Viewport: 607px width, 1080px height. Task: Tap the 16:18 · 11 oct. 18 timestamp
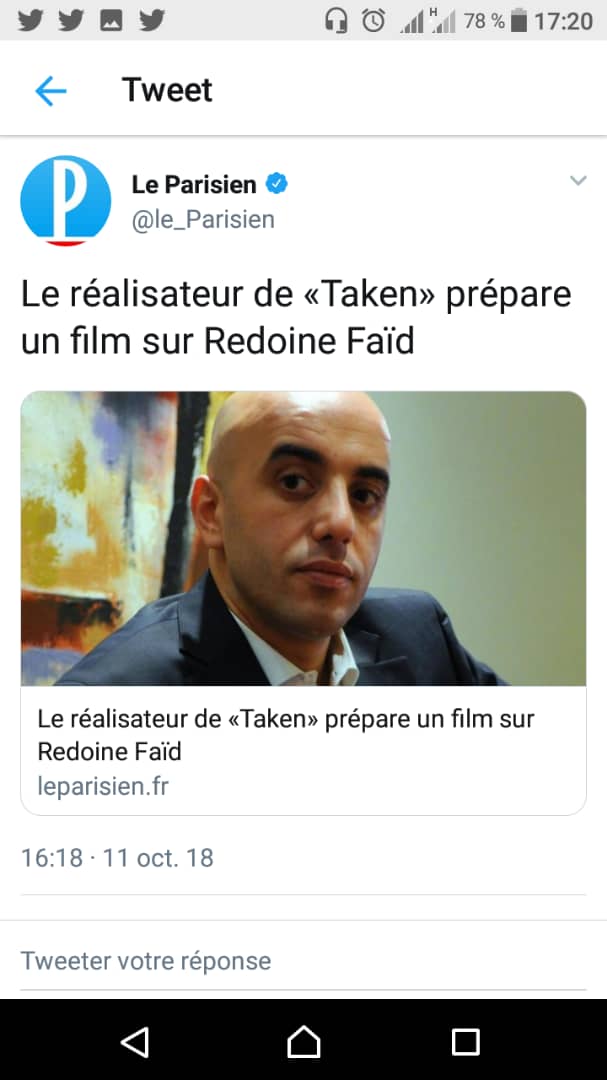tap(117, 858)
